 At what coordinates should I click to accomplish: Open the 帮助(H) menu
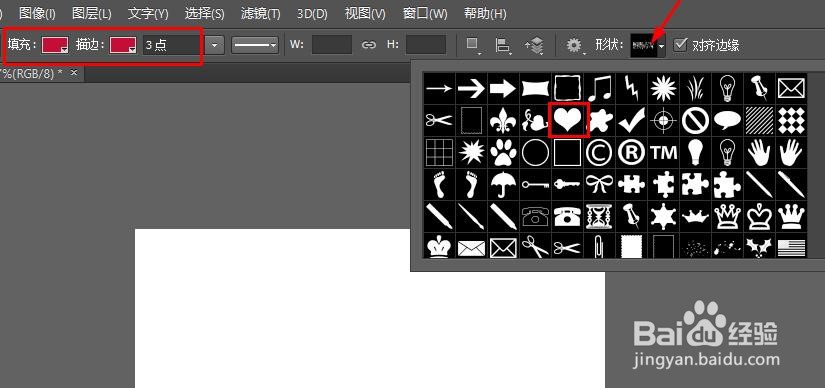[485, 13]
